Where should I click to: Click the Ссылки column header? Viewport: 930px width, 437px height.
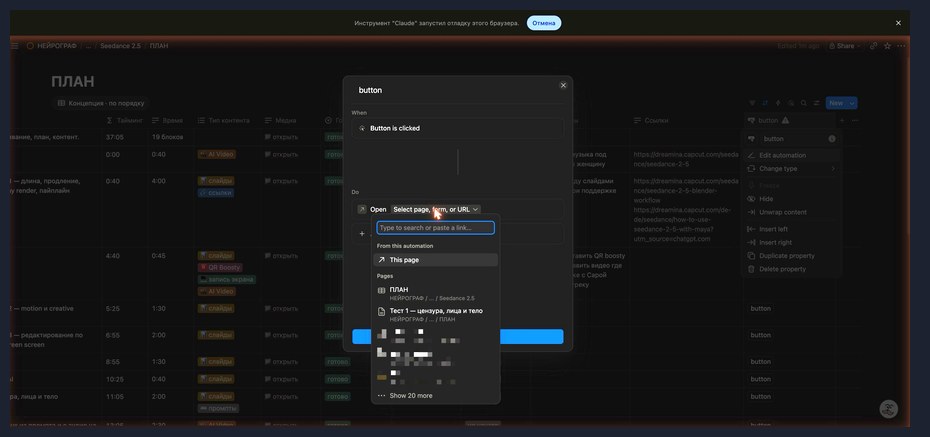click(685, 120)
